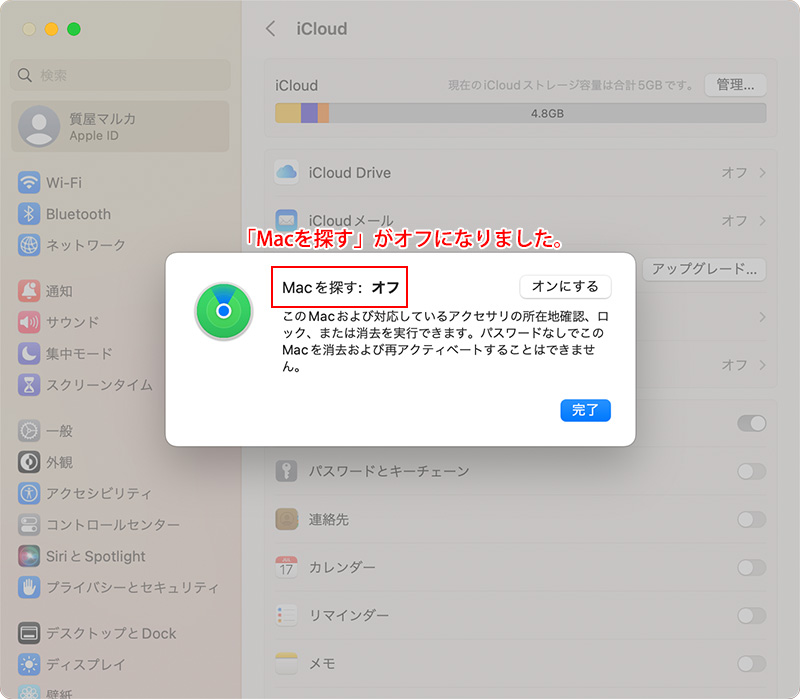The height and width of the screenshot is (699, 800).
Task: Expand iCloudメール row chevron
Action: tap(763, 220)
